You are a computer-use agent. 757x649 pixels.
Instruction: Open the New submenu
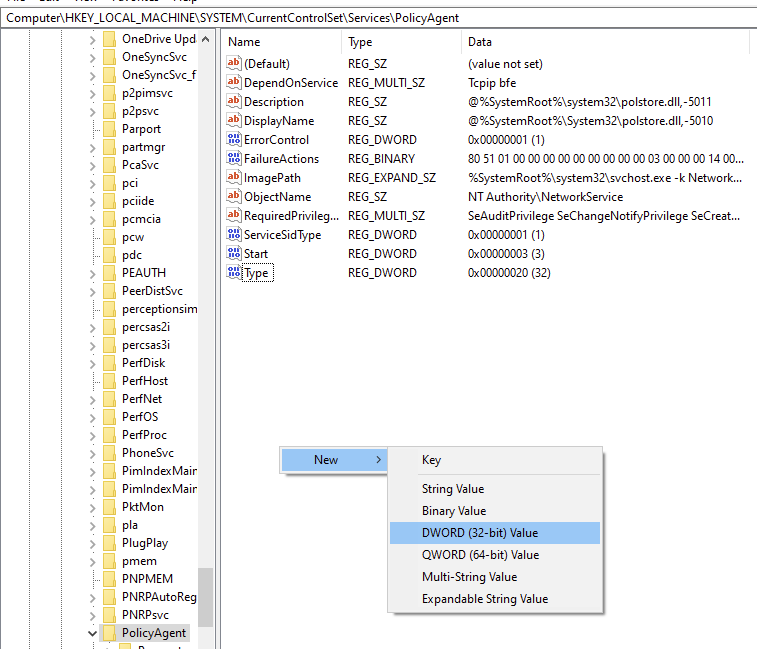click(x=334, y=460)
